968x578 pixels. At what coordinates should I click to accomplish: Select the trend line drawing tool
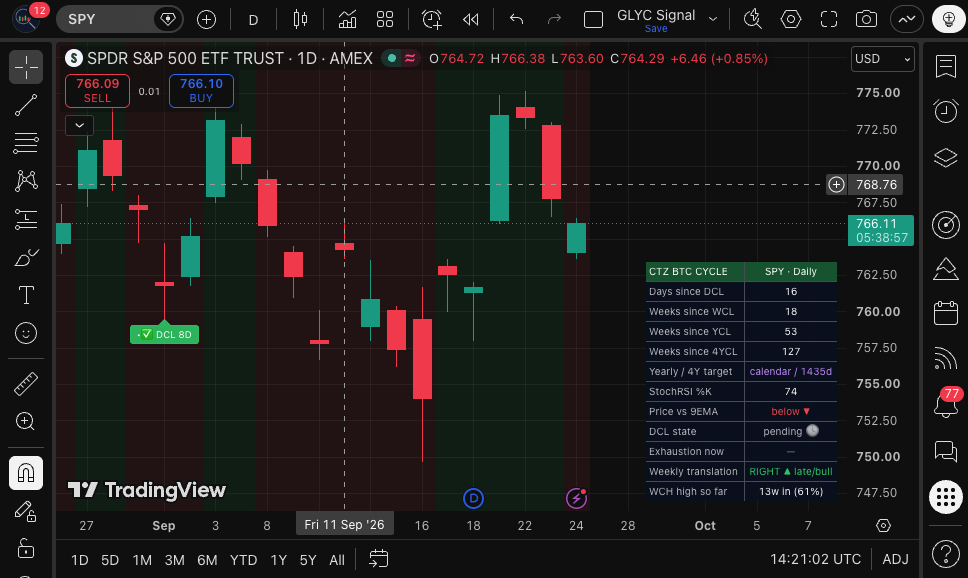pyautogui.click(x=26, y=106)
